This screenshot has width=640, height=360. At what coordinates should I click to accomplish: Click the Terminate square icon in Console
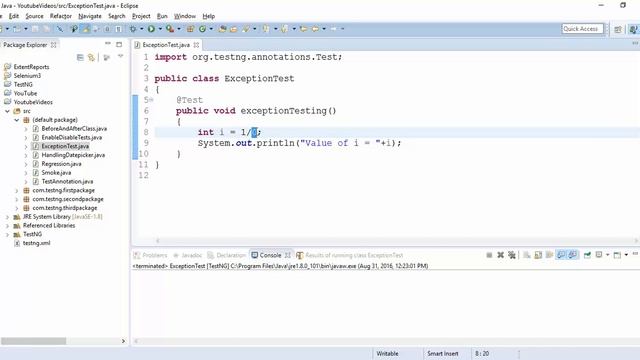(489, 255)
